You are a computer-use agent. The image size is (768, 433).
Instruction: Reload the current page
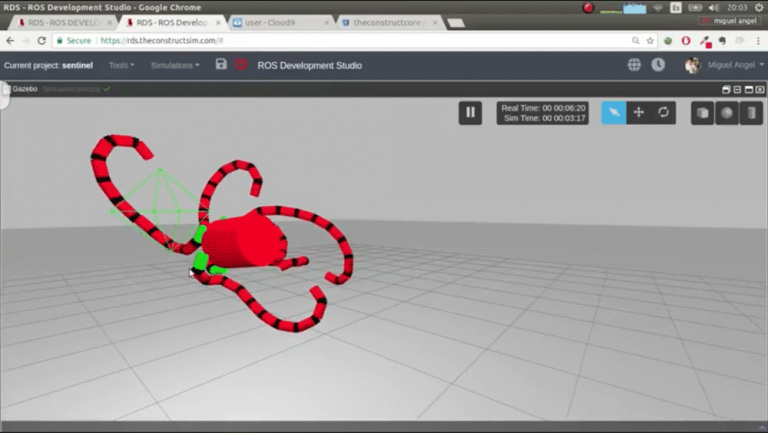click(x=42, y=41)
